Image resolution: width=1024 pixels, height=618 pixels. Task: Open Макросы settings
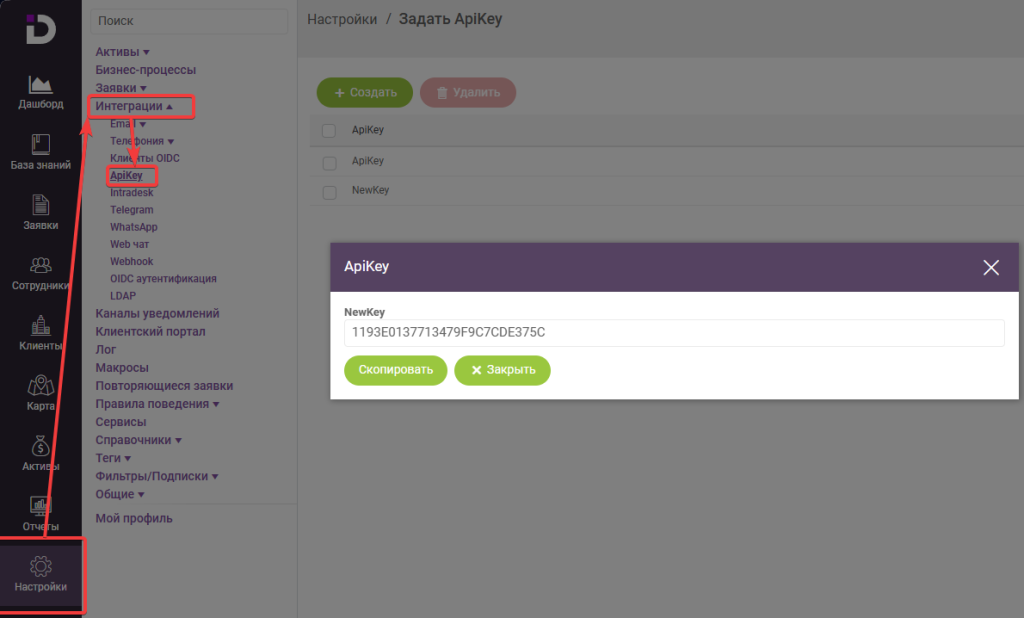(121, 368)
